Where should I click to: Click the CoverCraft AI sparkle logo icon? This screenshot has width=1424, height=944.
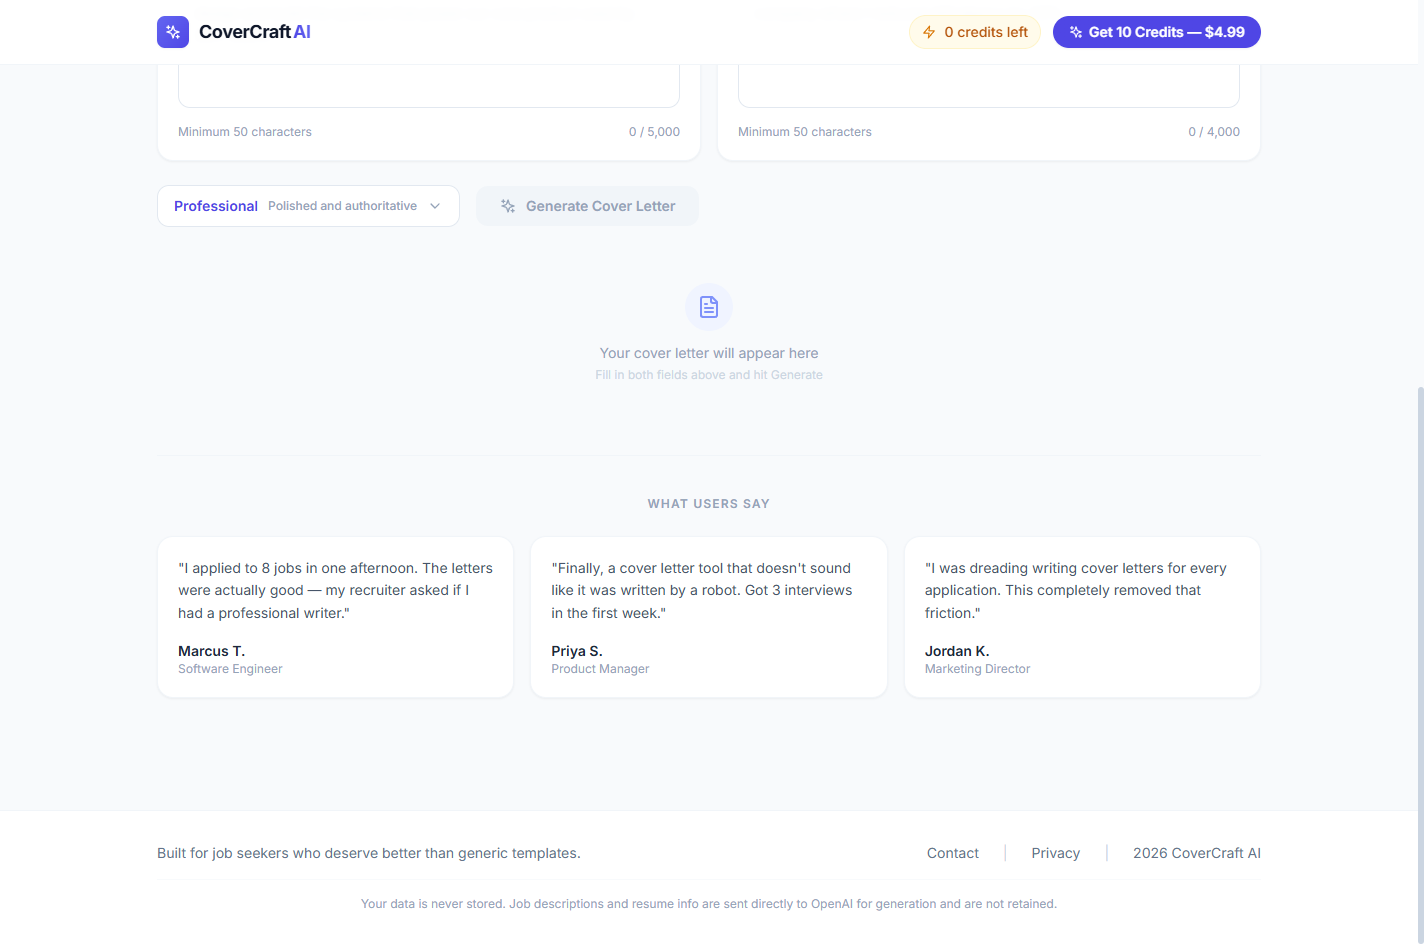173,32
